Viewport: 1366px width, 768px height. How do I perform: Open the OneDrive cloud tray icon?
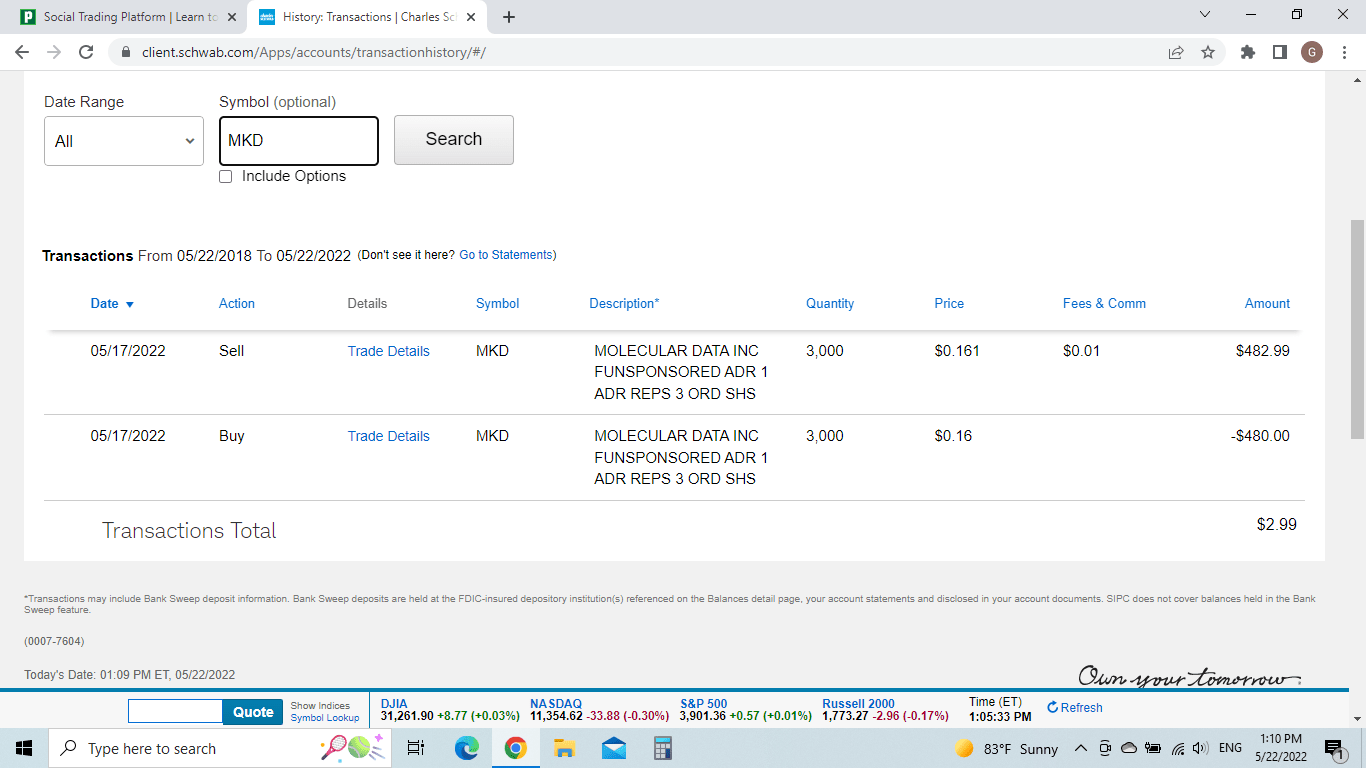coord(1129,748)
